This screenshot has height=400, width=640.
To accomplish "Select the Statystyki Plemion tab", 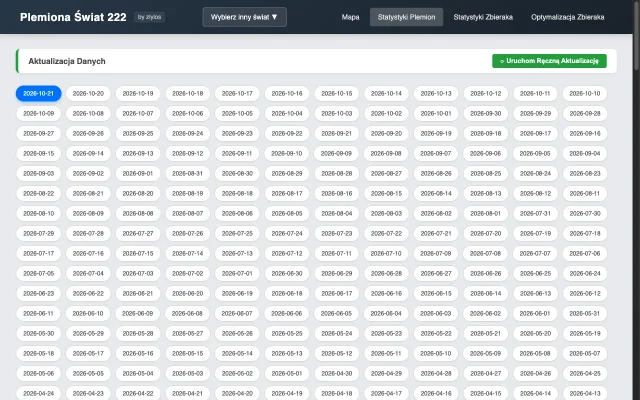I will (x=406, y=17).
